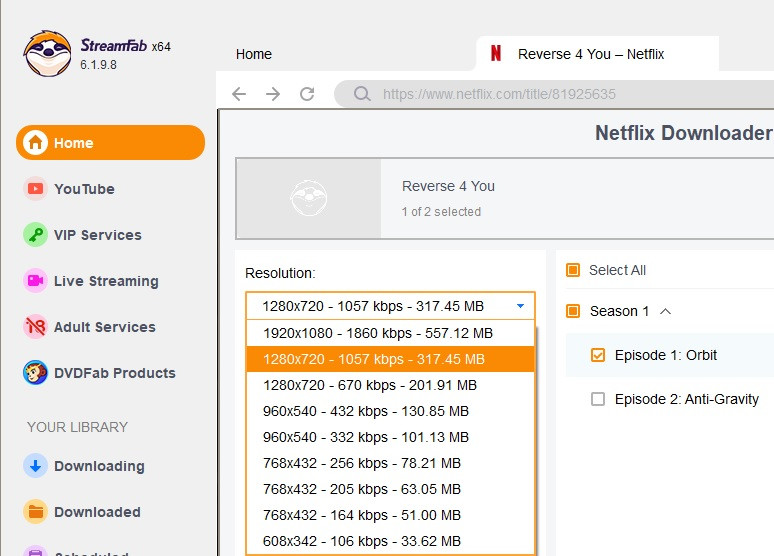Screen dimensions: 774x556
Task: Switch to the Home browser tab
Action: [x=254, y=54]
